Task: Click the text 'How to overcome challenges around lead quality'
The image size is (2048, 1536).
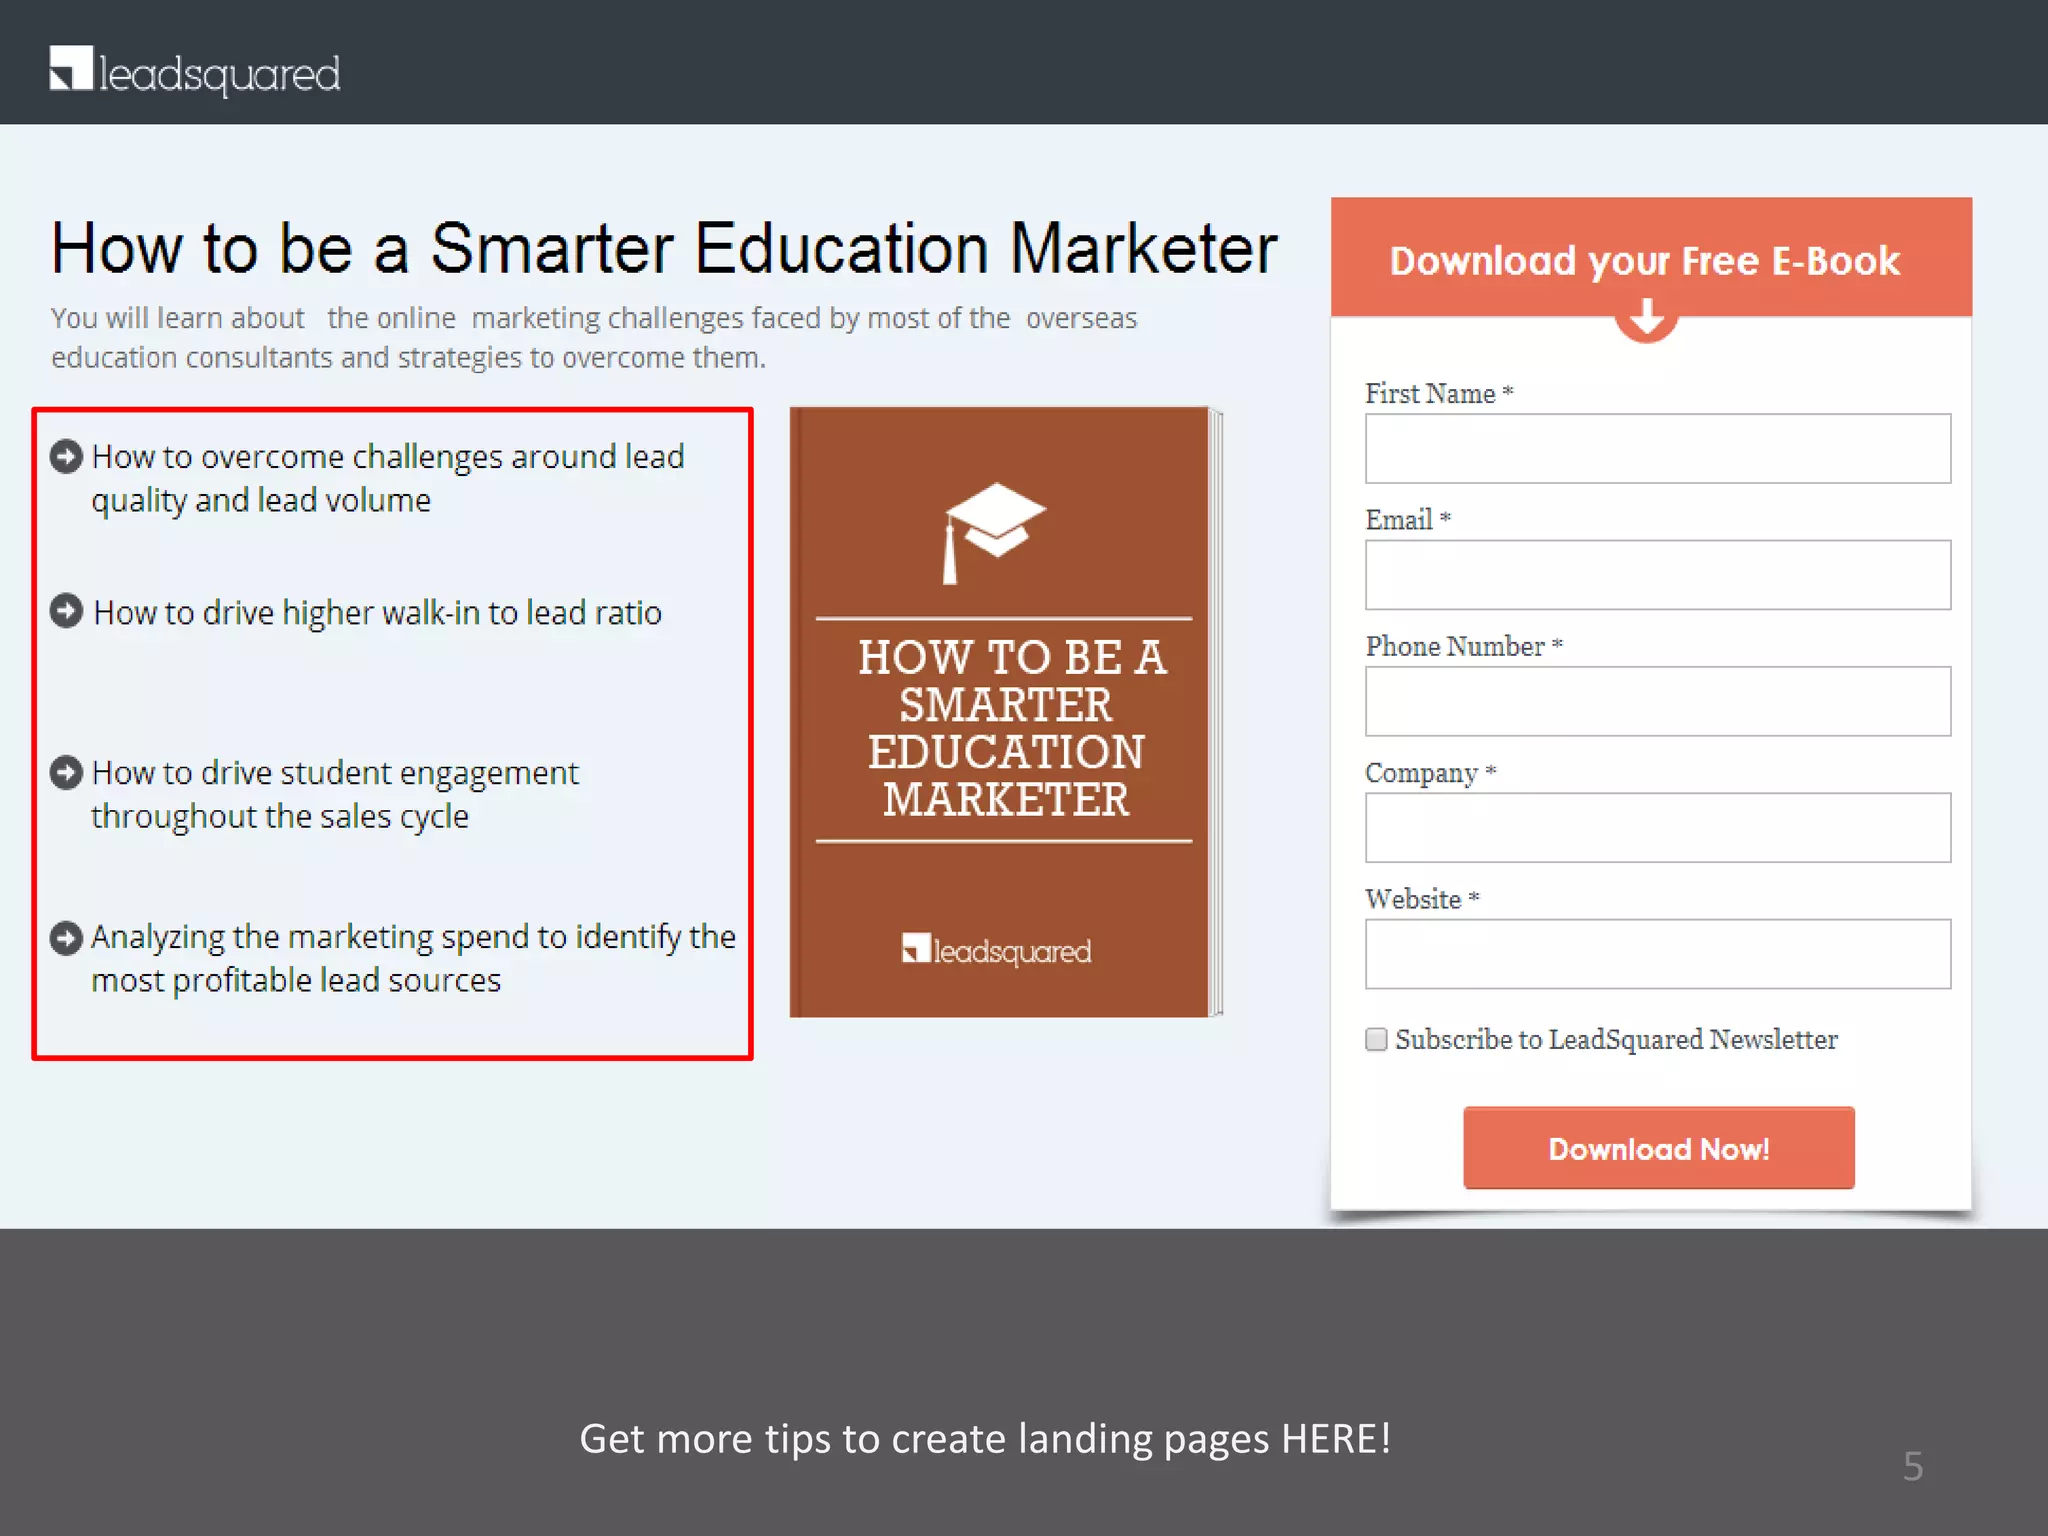Action: coord(388,478)
